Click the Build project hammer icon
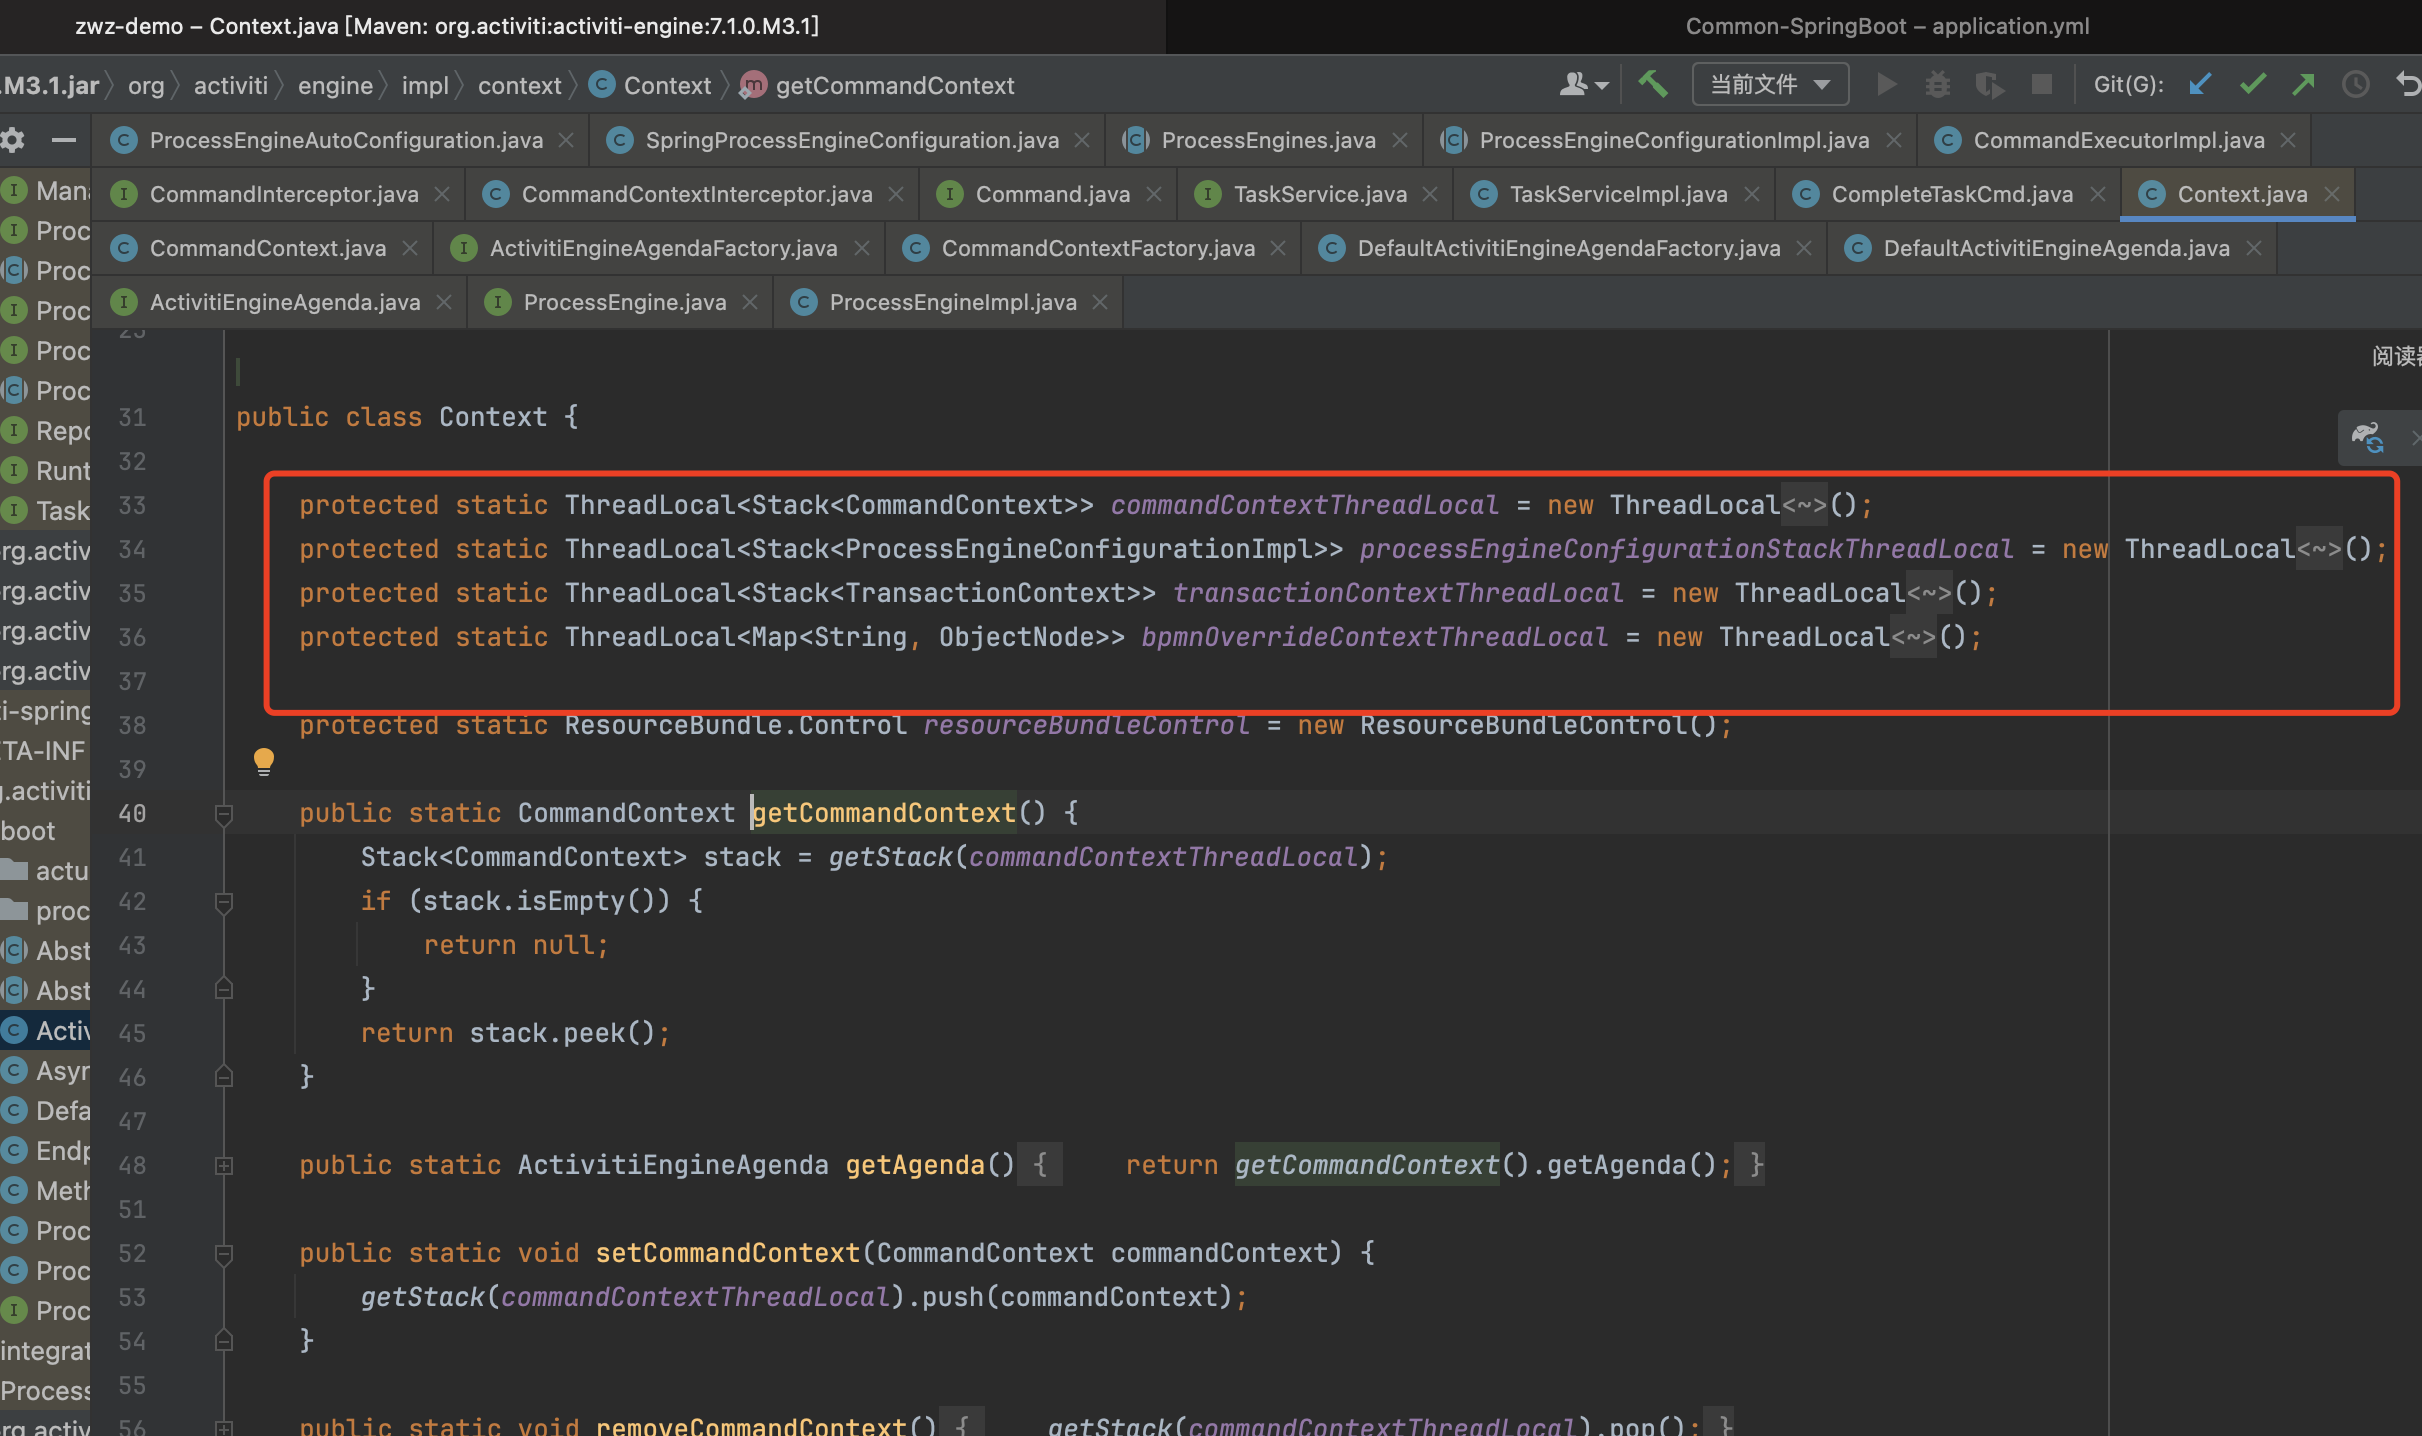This screenshot has width=2422, height=1436. (x=1652, y=84)
